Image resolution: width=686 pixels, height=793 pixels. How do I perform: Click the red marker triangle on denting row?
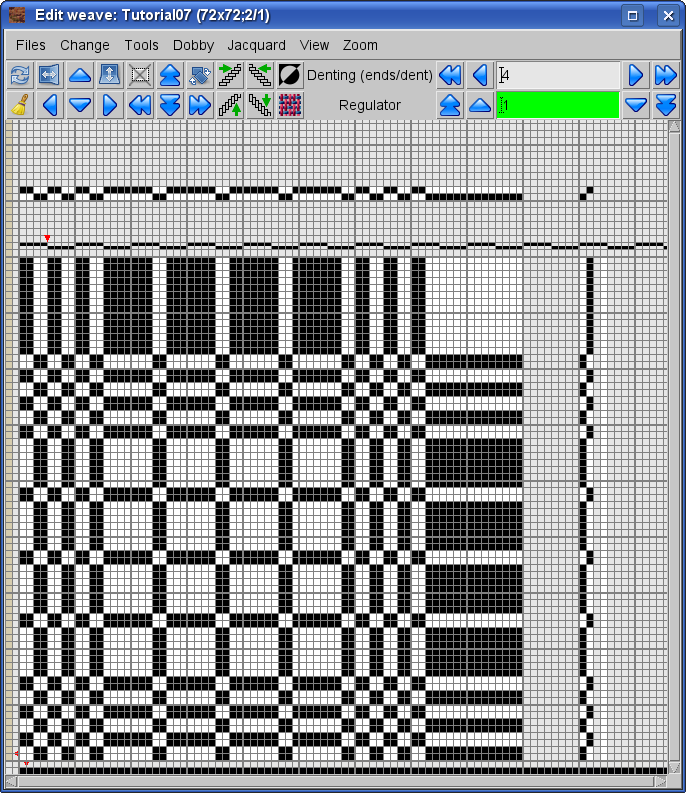(x=47, y=238)
